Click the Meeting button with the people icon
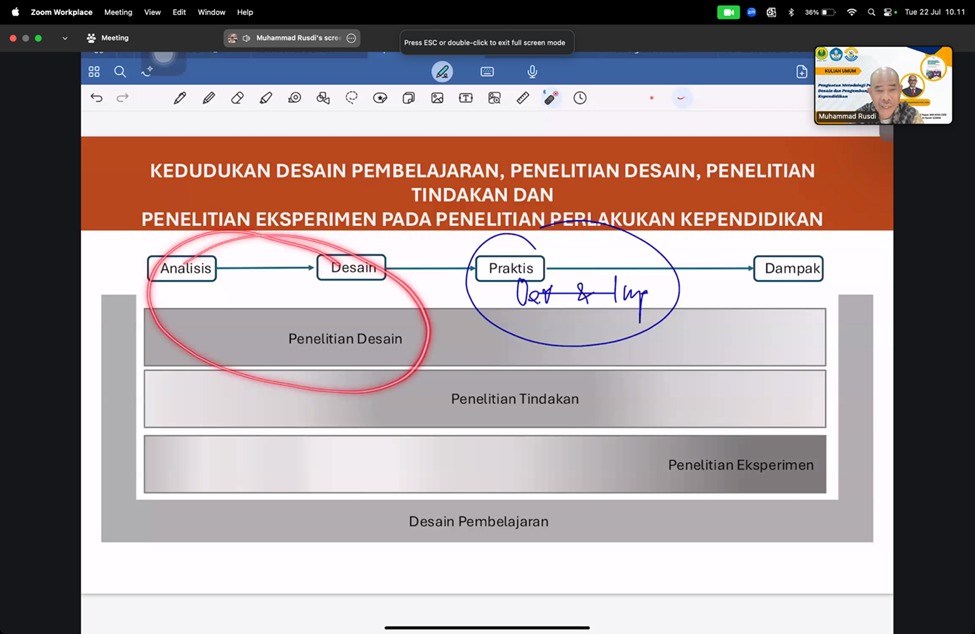 click(107, 38)
